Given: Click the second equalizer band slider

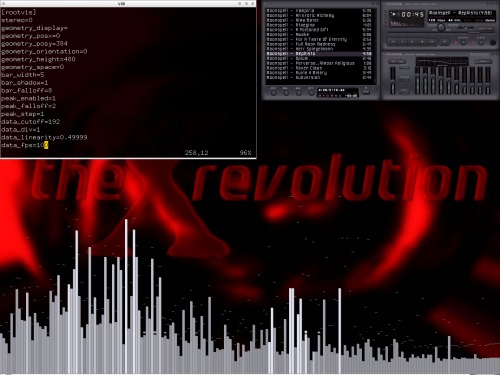Looking at the screenshot, I should click(425, 80).
